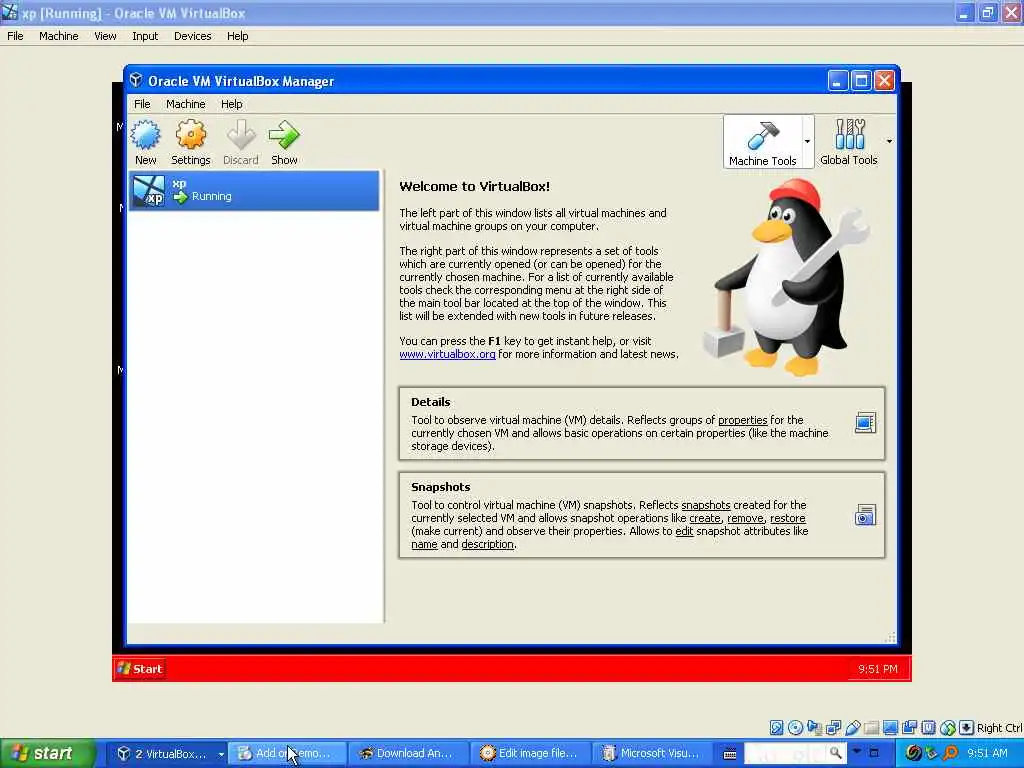Switch to 'Edit image file...' taskbar item

tap(528, 753)
